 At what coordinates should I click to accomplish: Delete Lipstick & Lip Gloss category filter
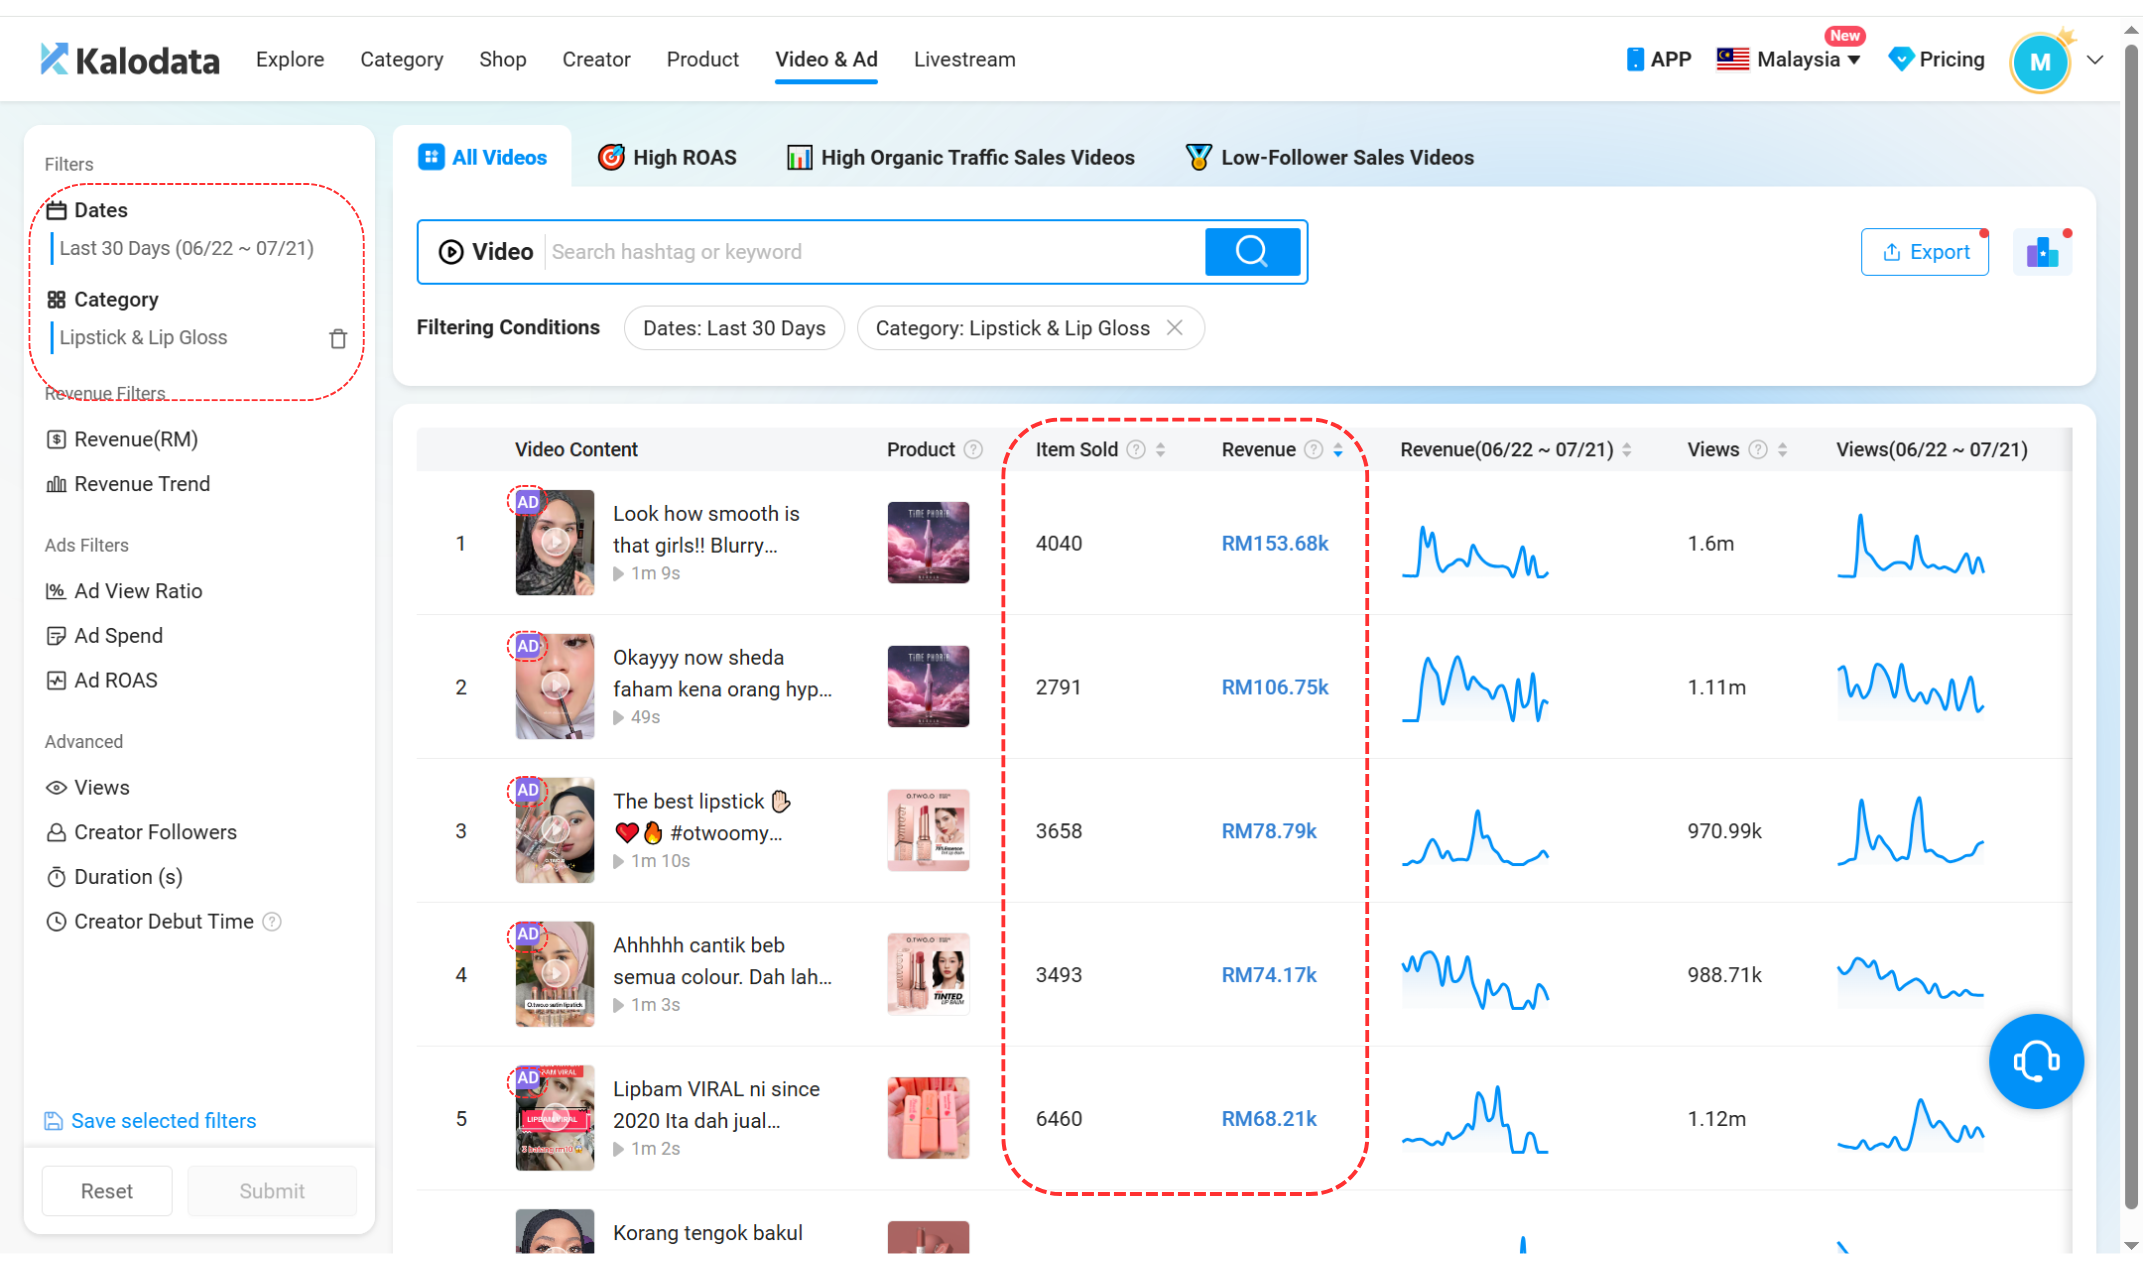point(338,338)
